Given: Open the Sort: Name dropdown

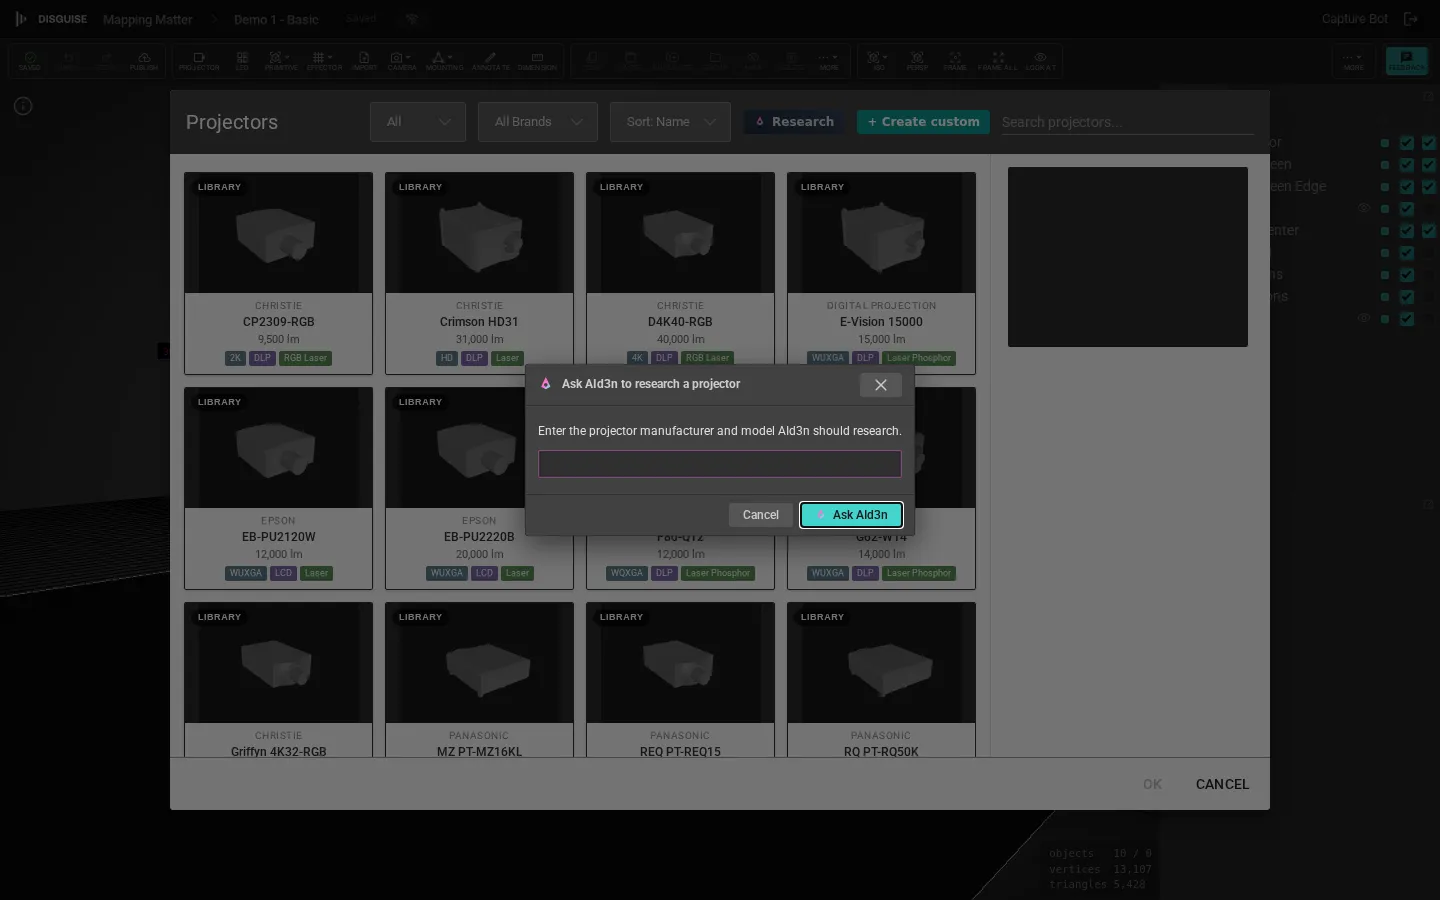Looking at the screenshot, I should tap(670, 122).
